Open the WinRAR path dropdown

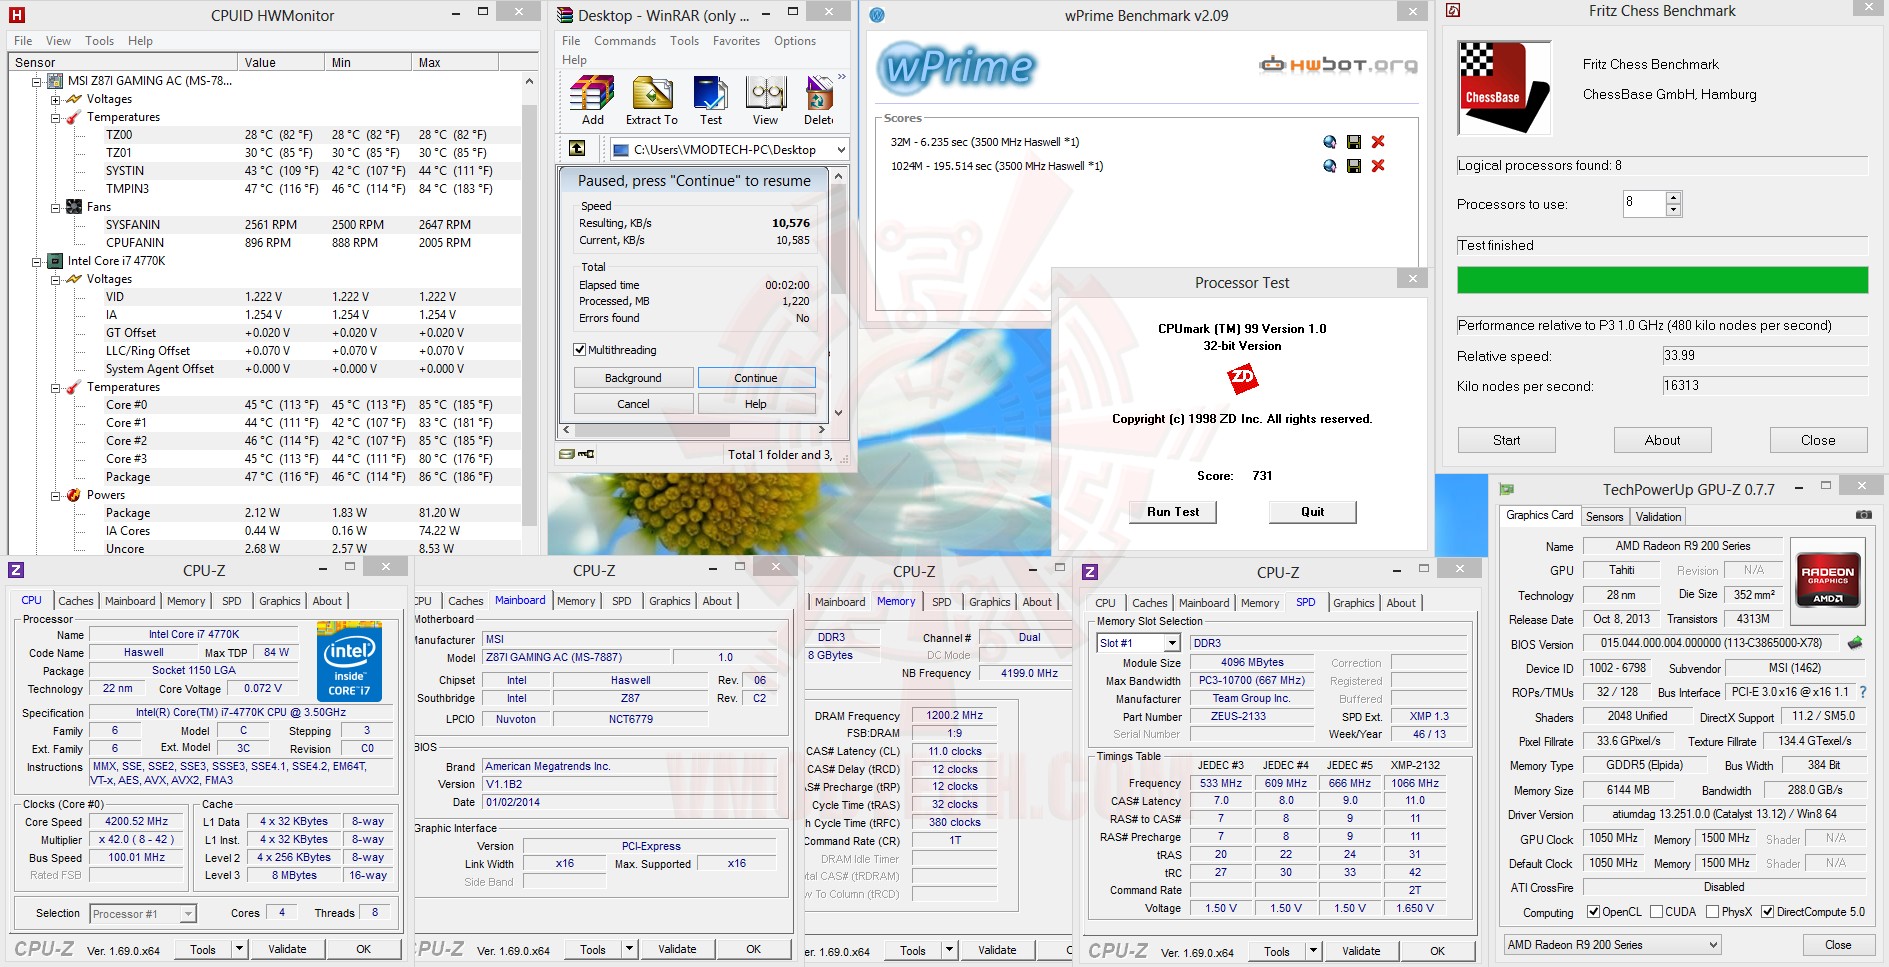click(x=841, y=149)
